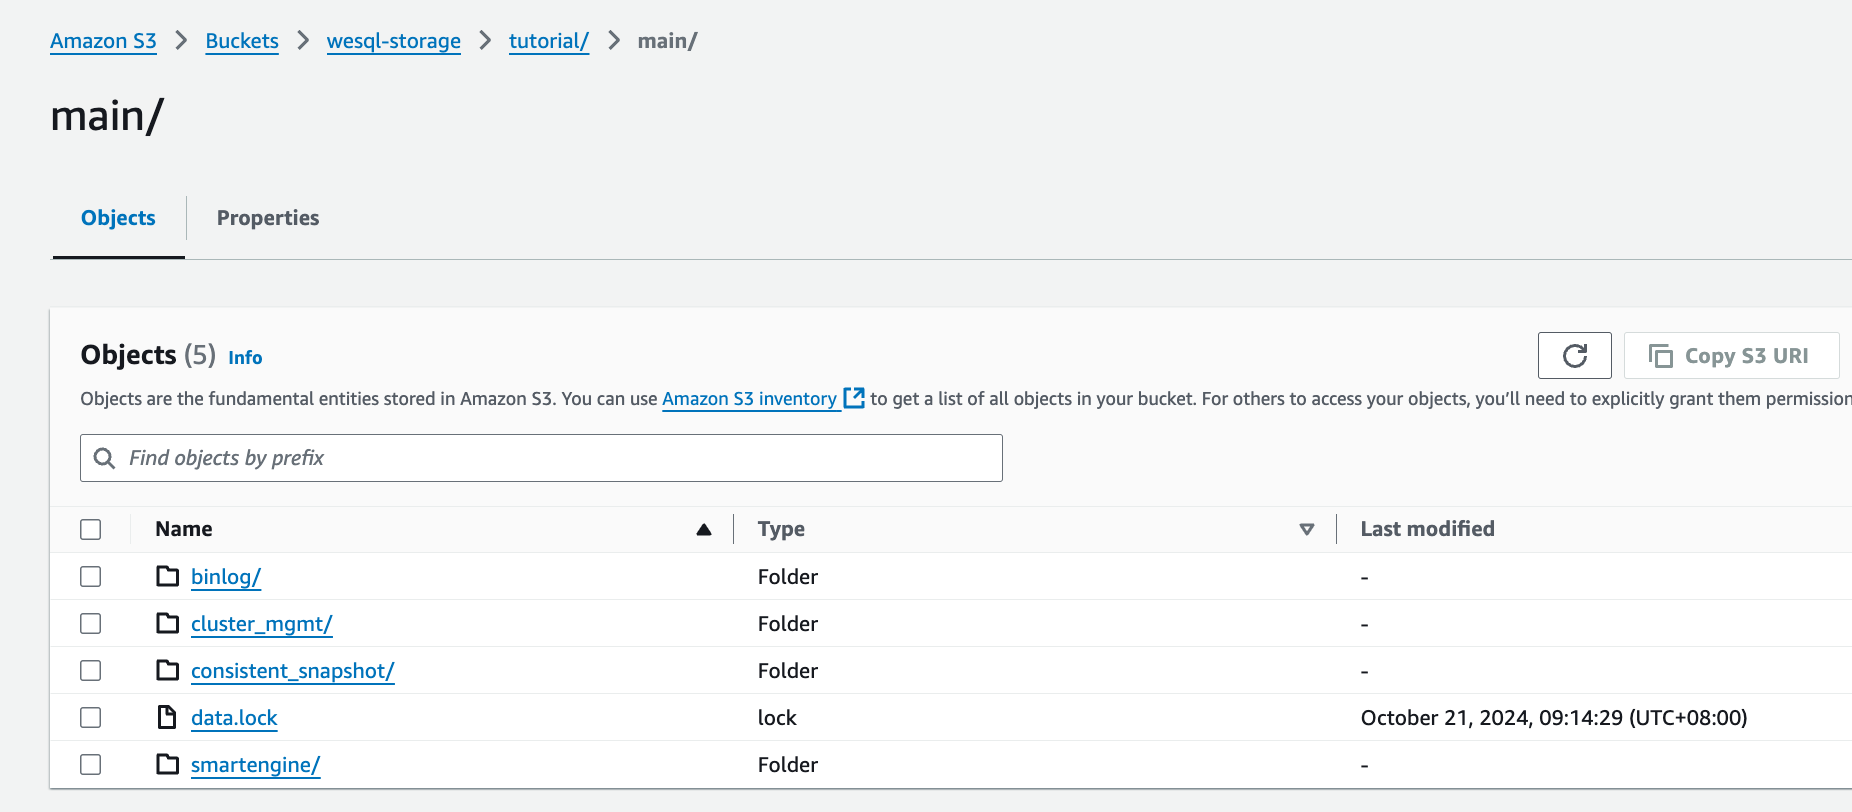Click the folder icon beside binlog/
This screenshot has height=812, width=1852.
168,576
